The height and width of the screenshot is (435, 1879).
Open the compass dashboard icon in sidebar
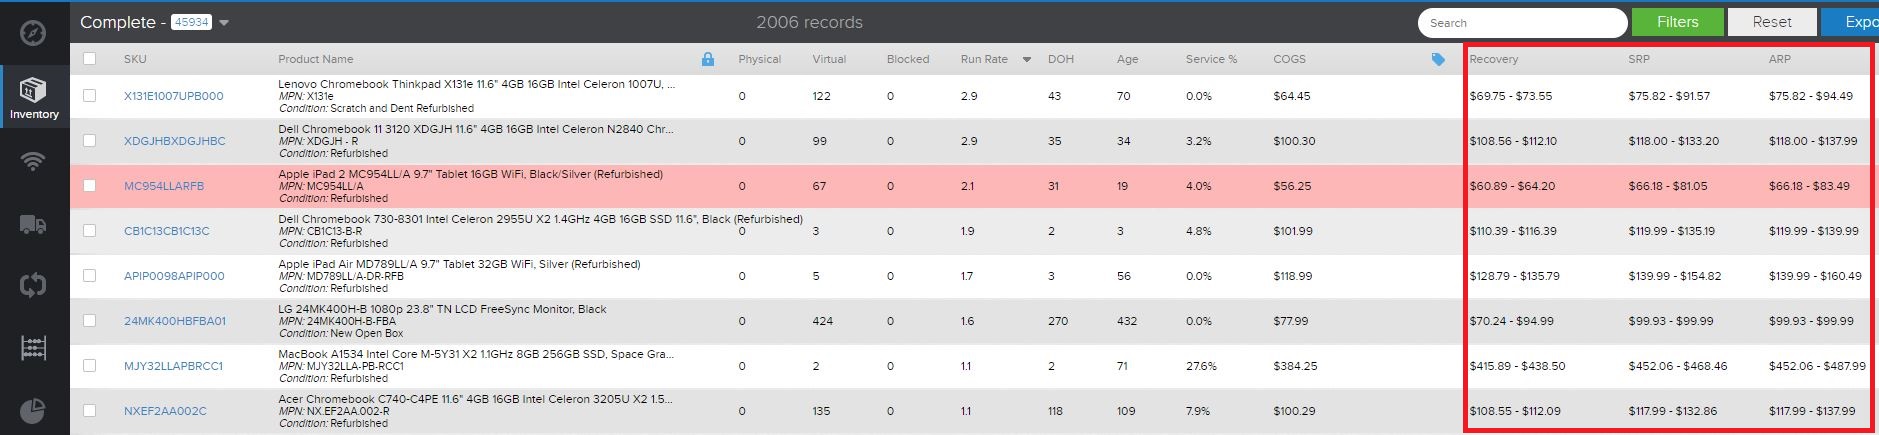(33, 32)
